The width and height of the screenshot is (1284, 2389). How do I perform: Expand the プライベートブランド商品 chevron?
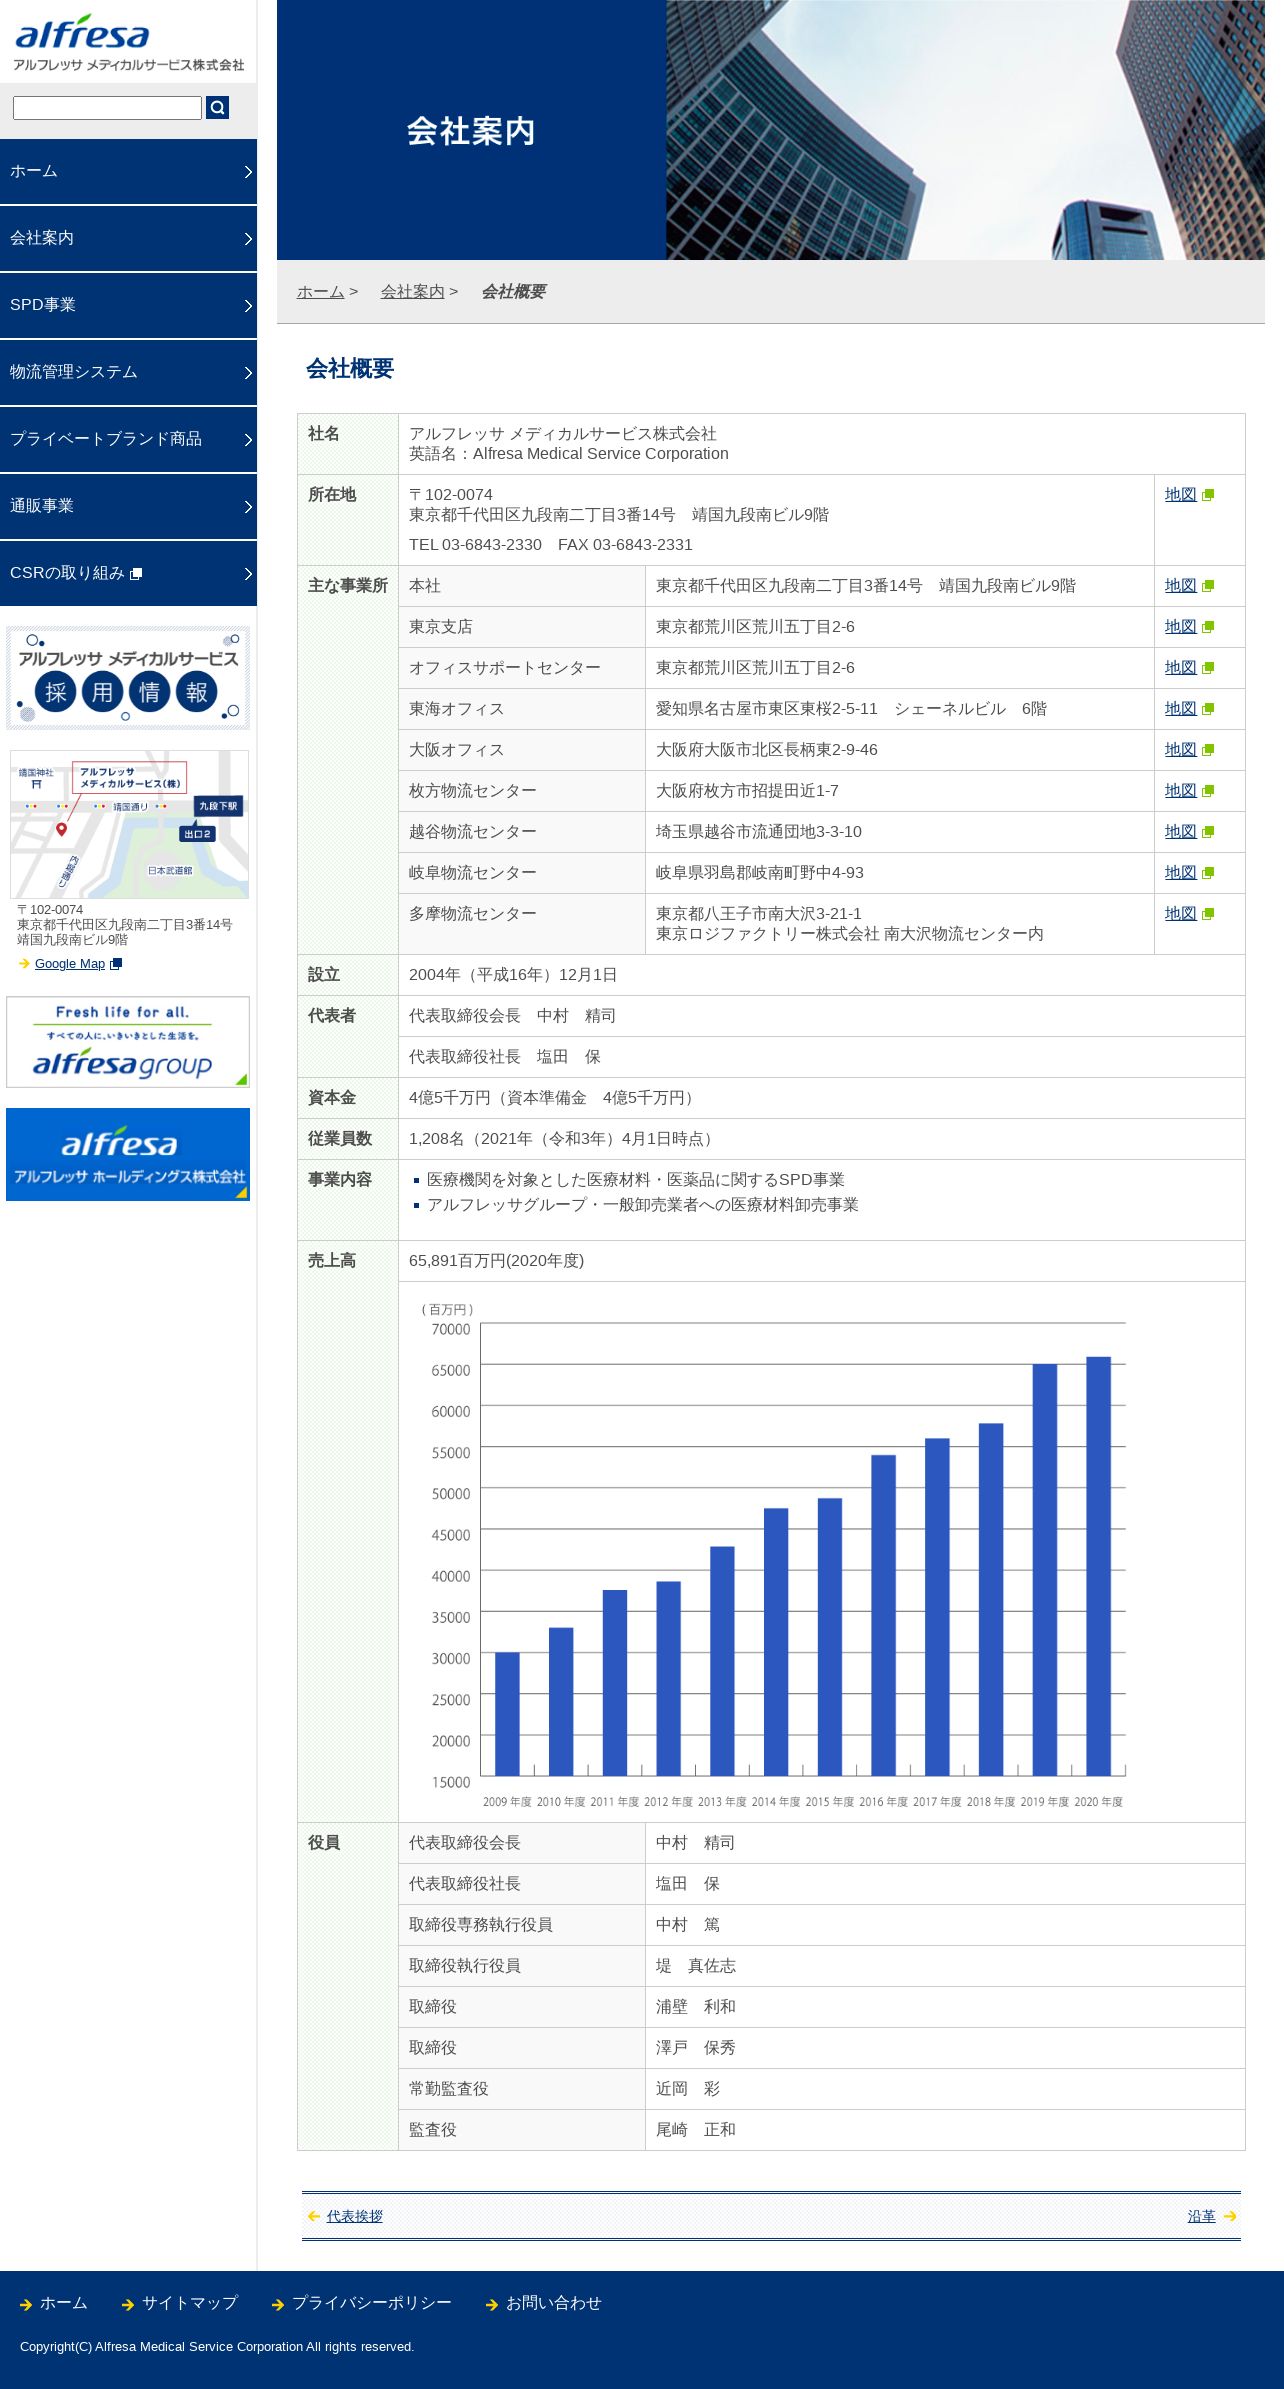point(248,440)
